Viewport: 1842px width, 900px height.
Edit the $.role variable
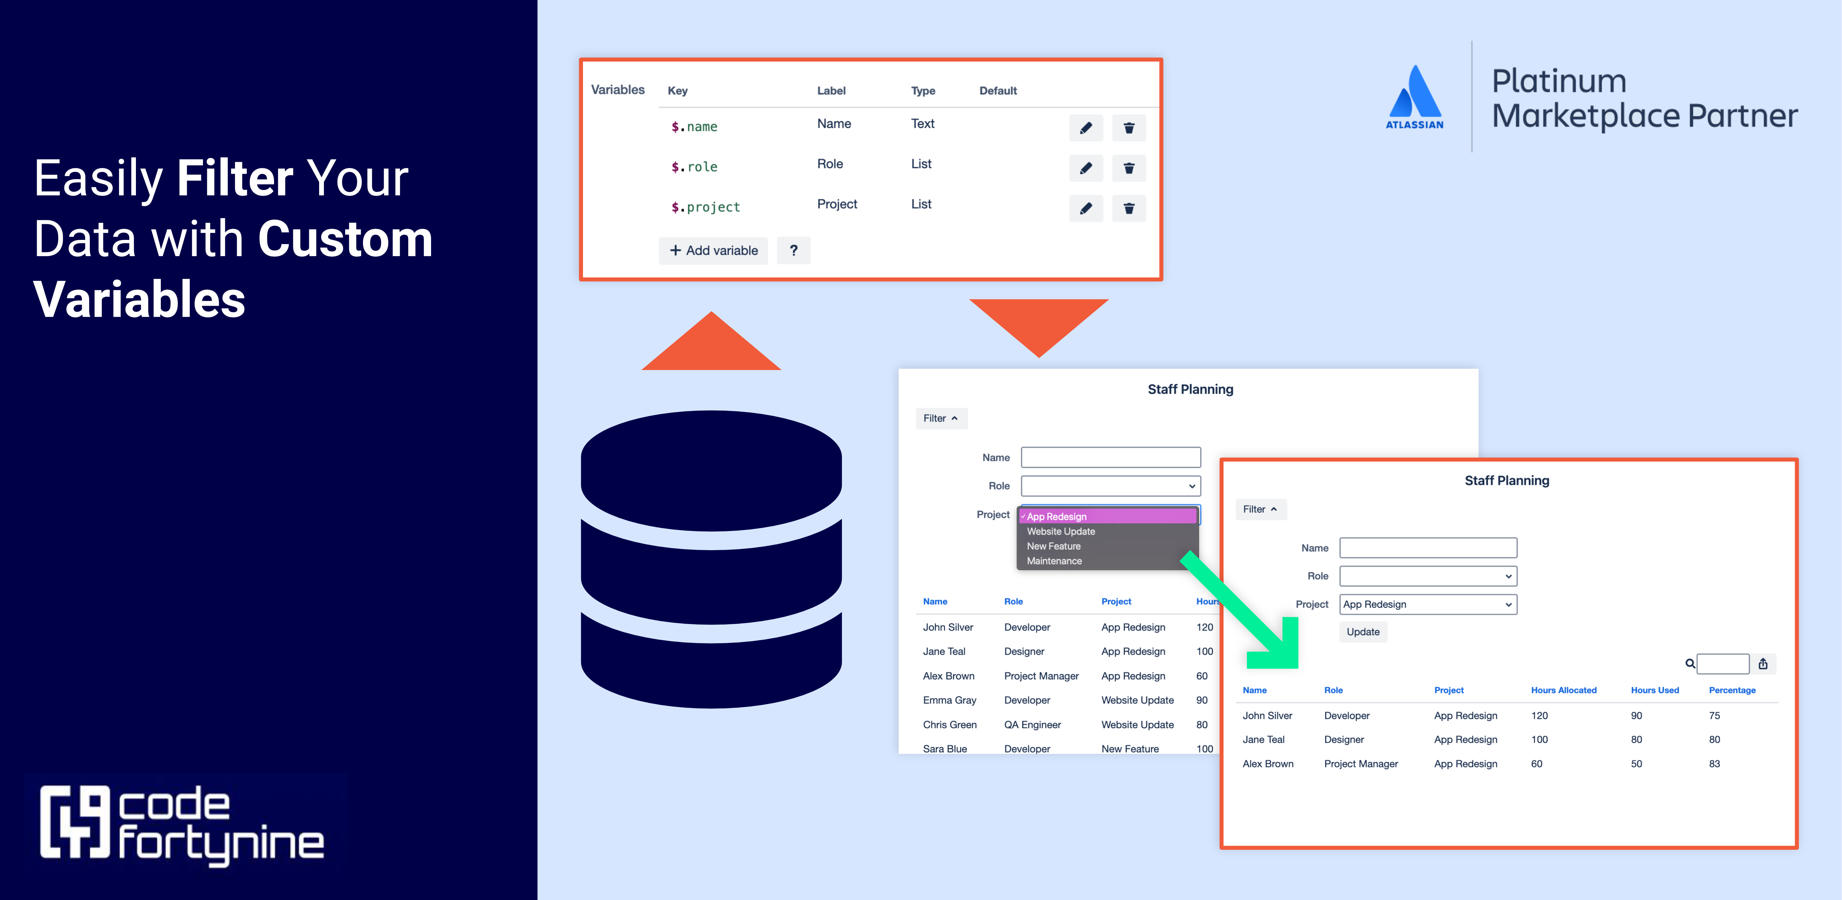tap(1086, 168)
